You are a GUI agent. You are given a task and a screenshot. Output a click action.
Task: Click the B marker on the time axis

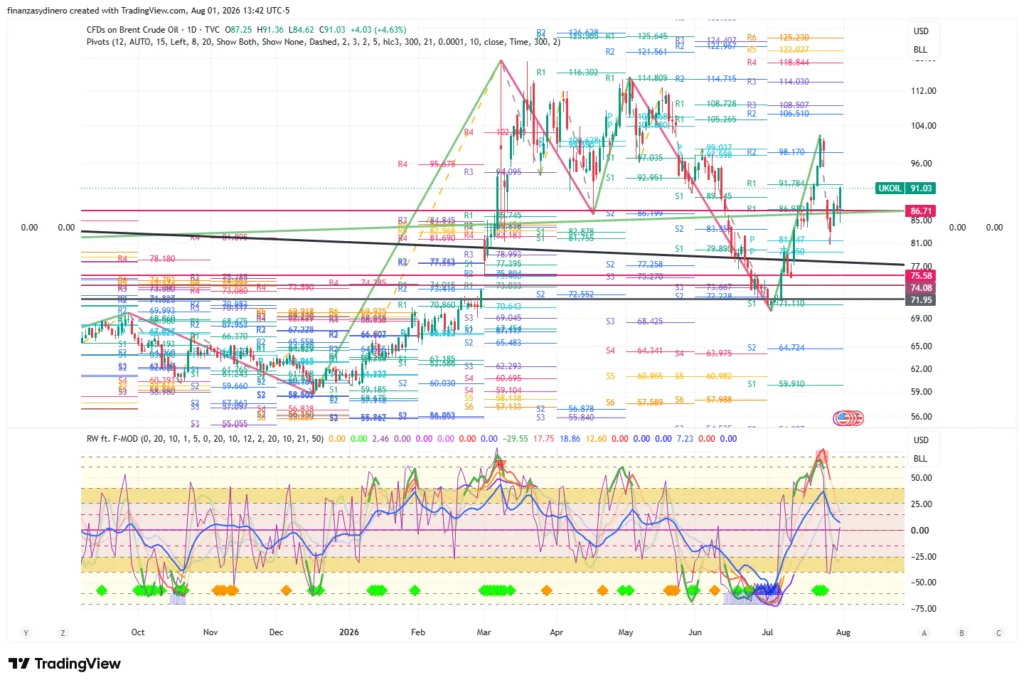click(961, 633)
